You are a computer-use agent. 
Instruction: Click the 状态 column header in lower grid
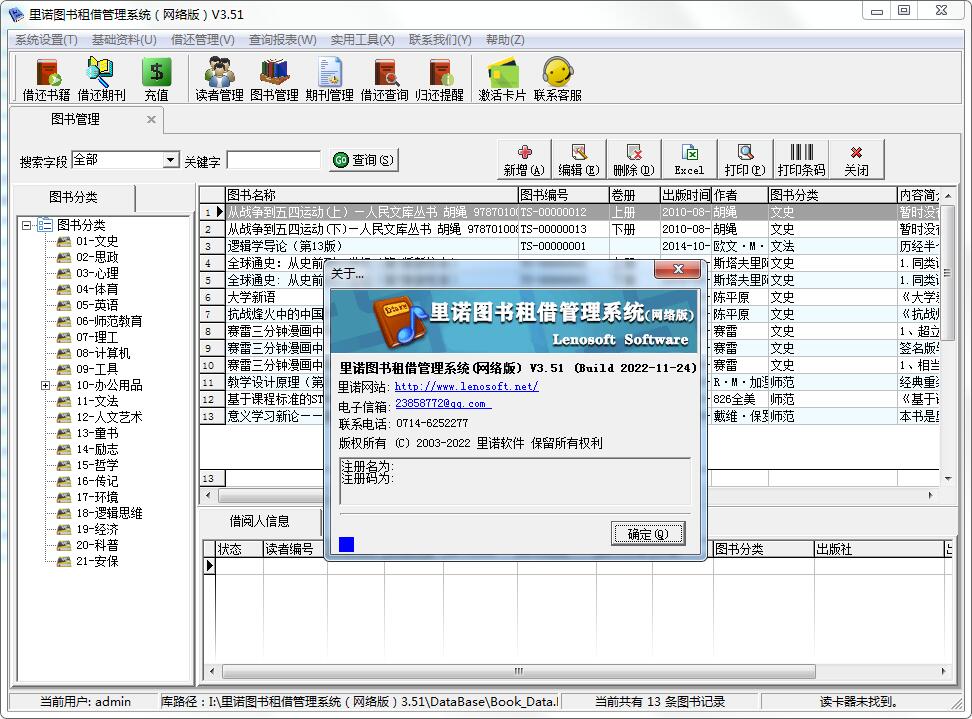click(239, 549)
